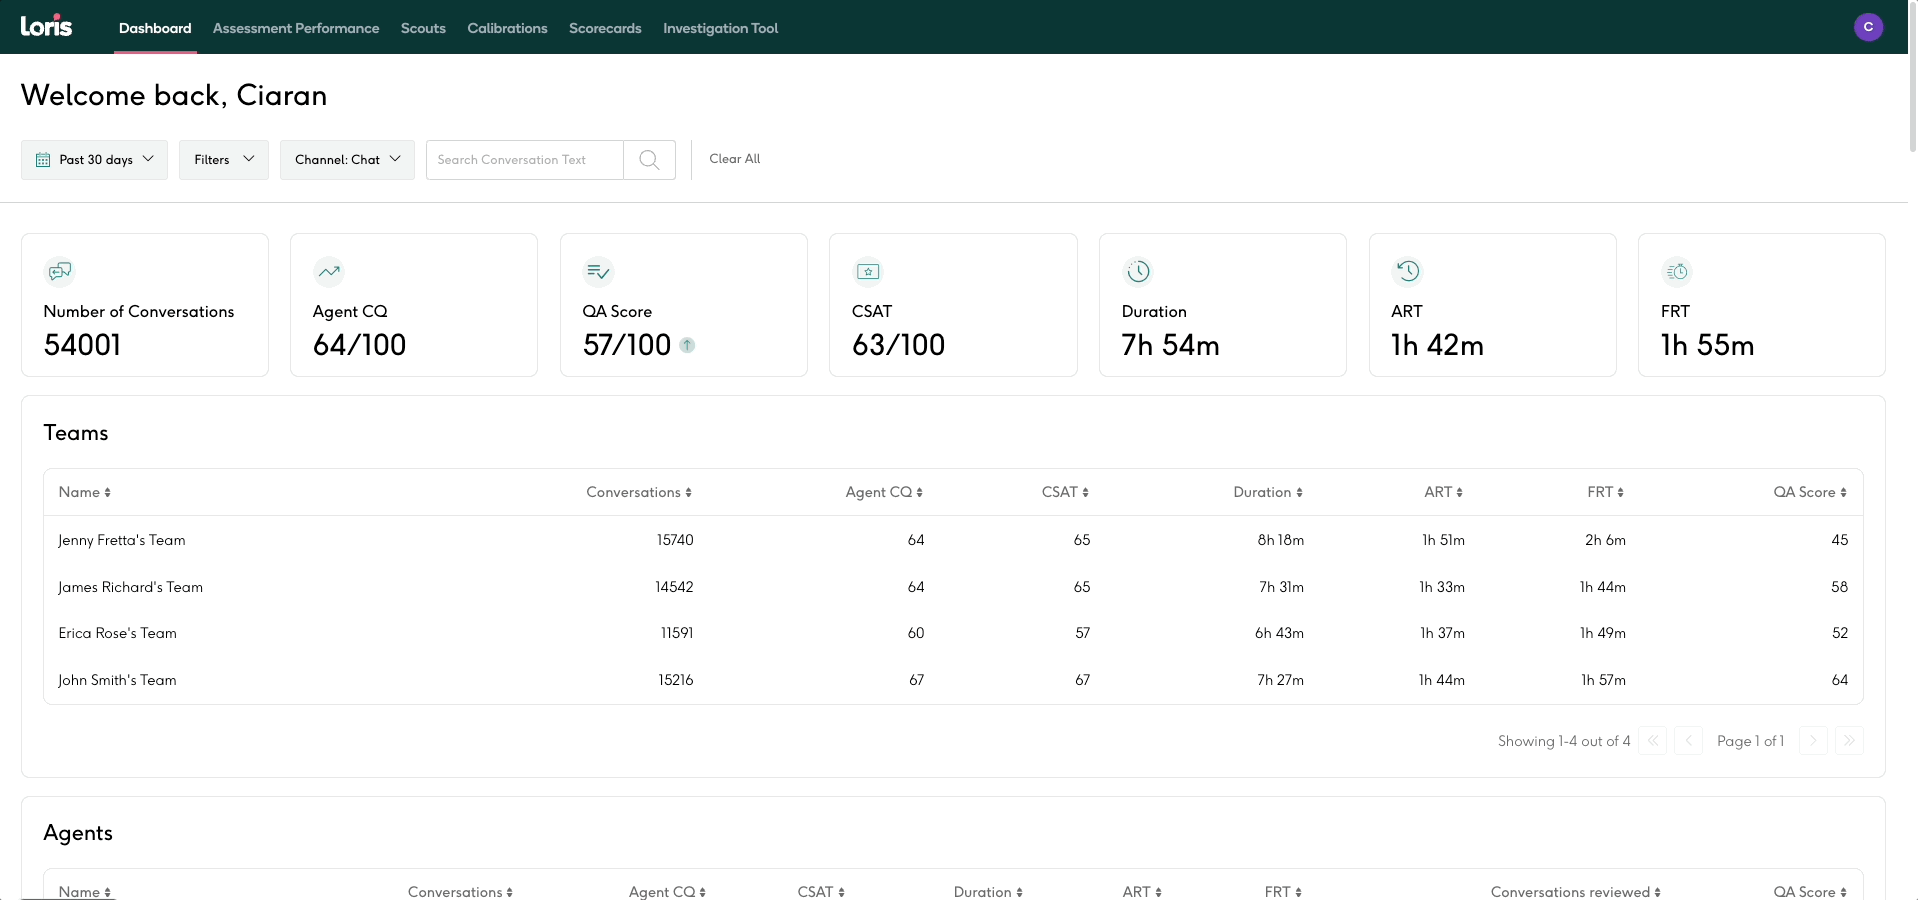Open the Channel: Chat dropdown
Image resolution: width=1918 pixels, height=900 pixels.
pyautogui.click(x=347, y=160)
